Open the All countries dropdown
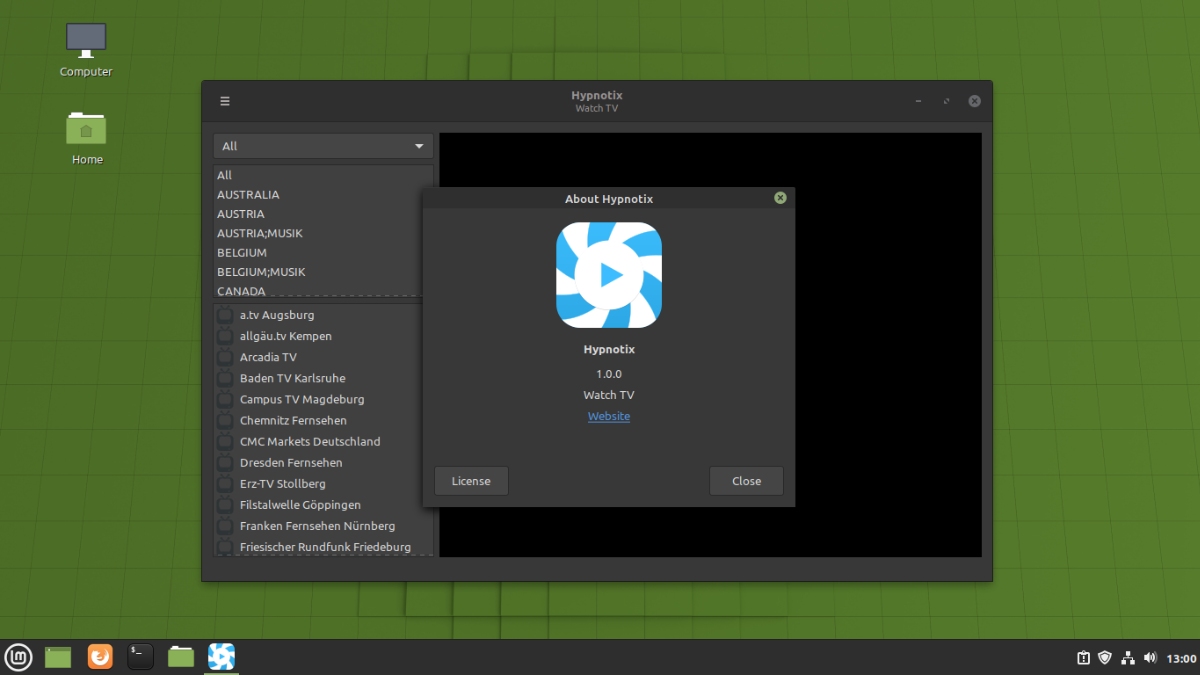 pos(322,145)
